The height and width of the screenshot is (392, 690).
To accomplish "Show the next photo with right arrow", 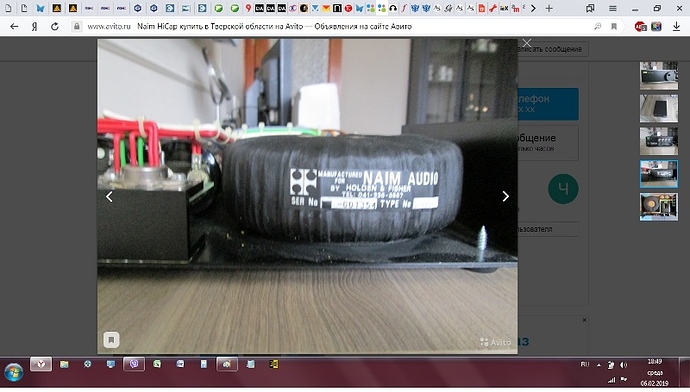I will [x=506, y=196].
